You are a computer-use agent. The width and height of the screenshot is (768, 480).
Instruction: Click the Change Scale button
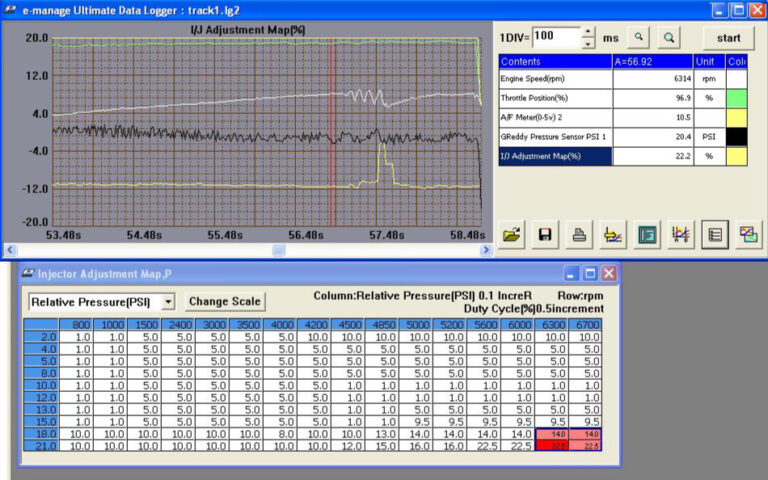coord(225,301)
